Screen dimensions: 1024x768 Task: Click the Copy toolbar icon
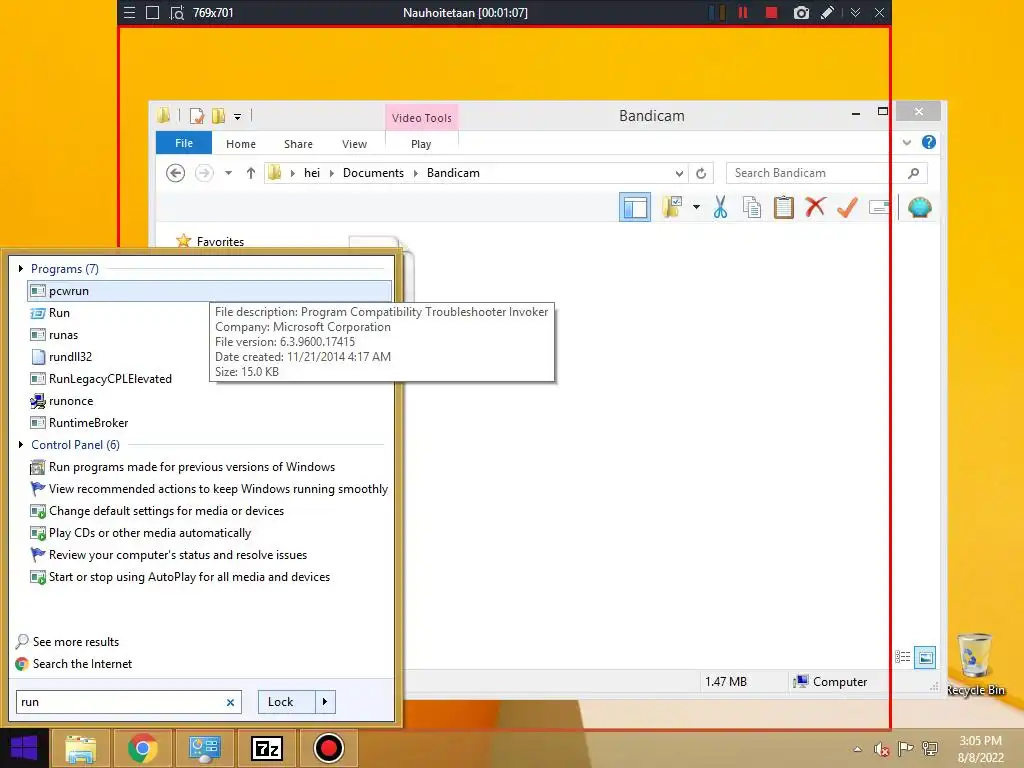[752, 207]
